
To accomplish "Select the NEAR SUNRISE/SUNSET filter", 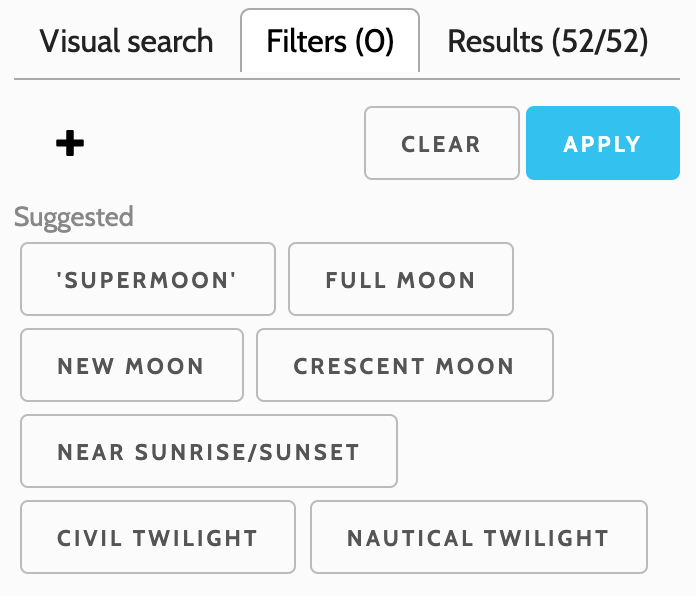I will click(x=208, y=451).
